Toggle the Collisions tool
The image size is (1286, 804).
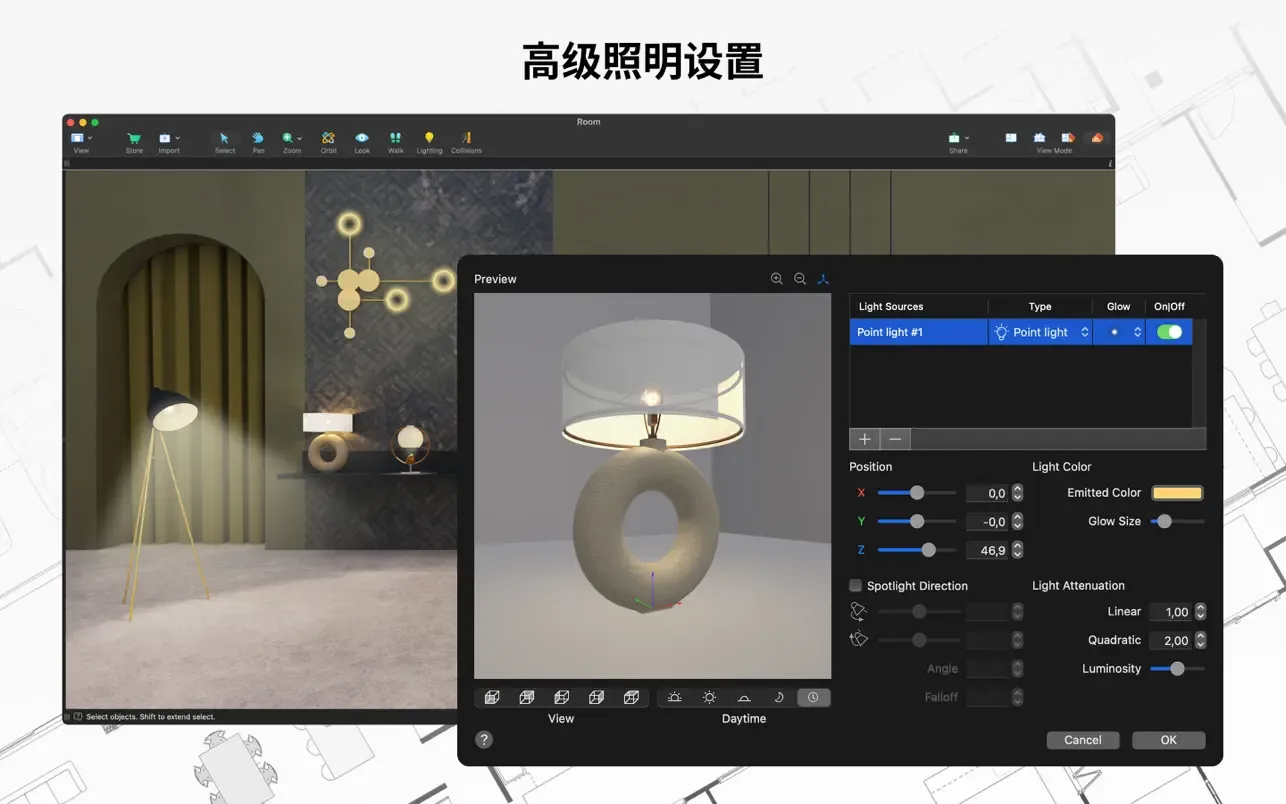point(466,138)
